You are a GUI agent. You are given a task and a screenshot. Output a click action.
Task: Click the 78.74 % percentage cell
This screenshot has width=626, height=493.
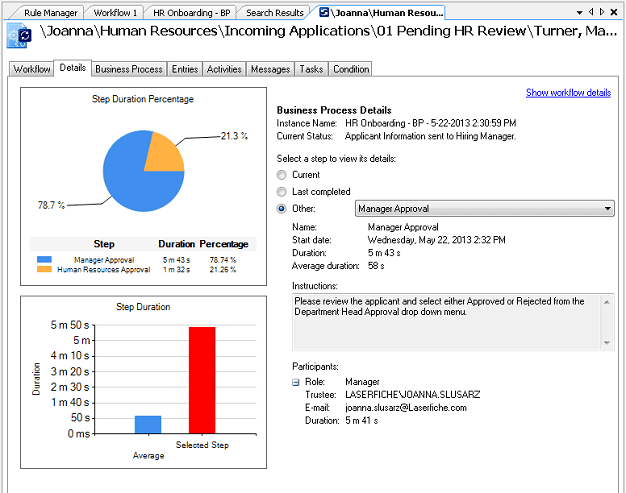click(223, 260)
